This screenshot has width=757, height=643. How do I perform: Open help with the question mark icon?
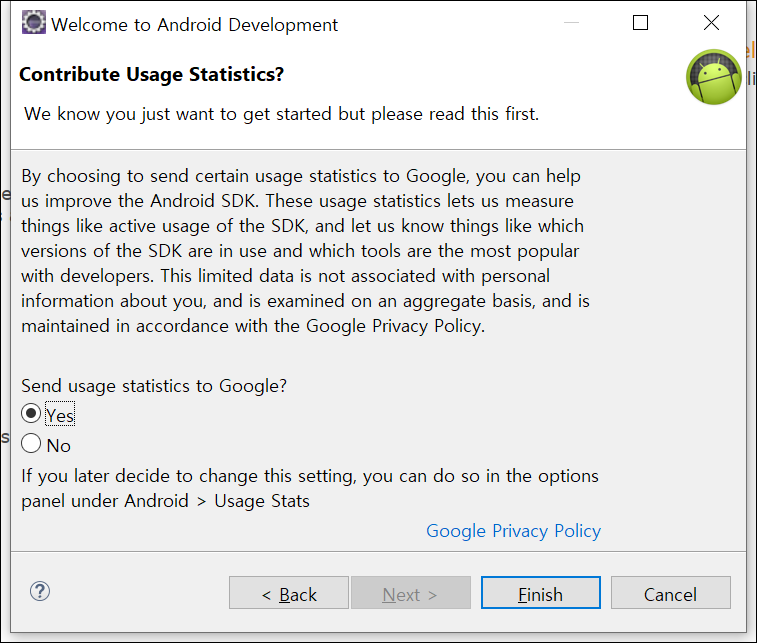coord(40,591)
